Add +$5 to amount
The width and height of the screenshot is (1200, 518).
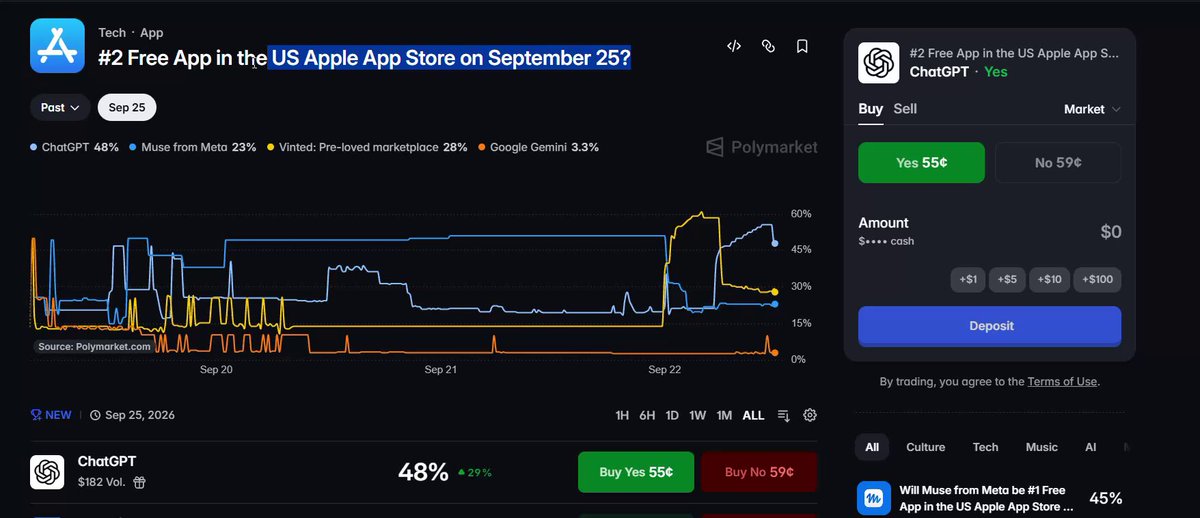1007,280
